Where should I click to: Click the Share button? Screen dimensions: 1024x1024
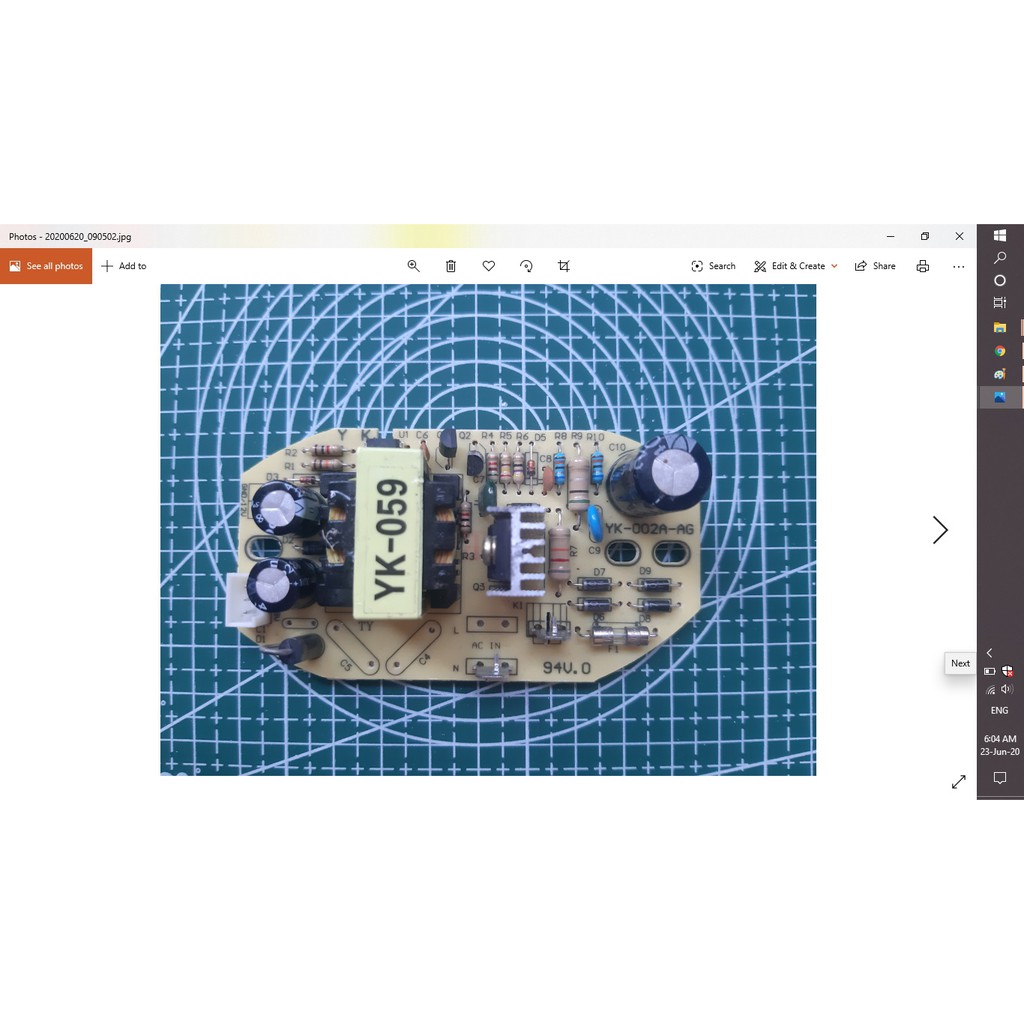[875, 266]
